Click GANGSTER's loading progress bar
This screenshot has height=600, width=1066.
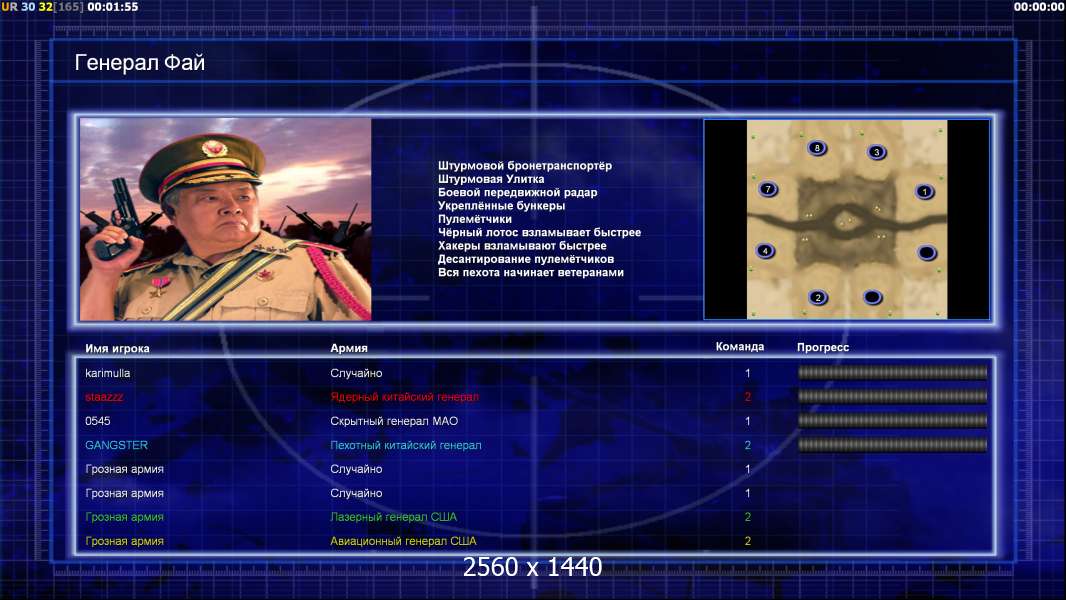tap(893, 445)
